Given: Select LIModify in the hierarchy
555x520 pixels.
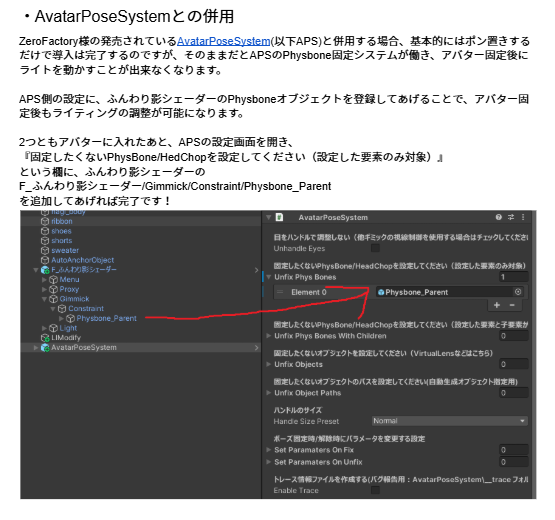Looking at the screenshot, I should click(66, 338).
